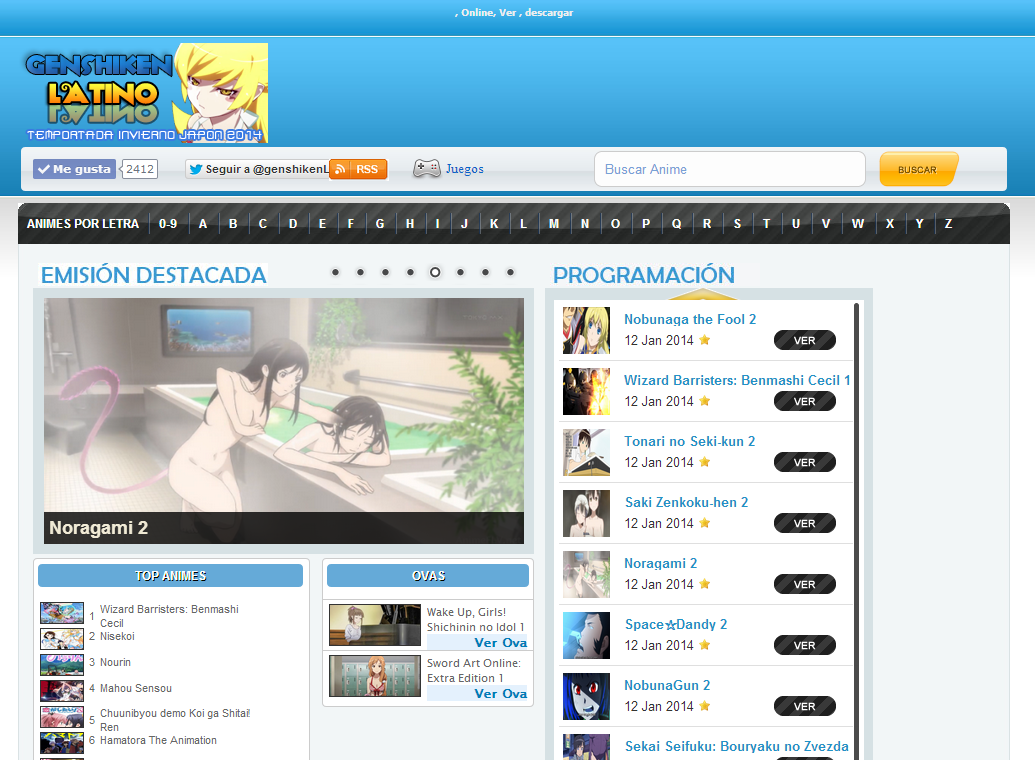Screen dimensions: 1035x760
Task: Select the seventh carousel slide dot
Action: pos(485,272)
